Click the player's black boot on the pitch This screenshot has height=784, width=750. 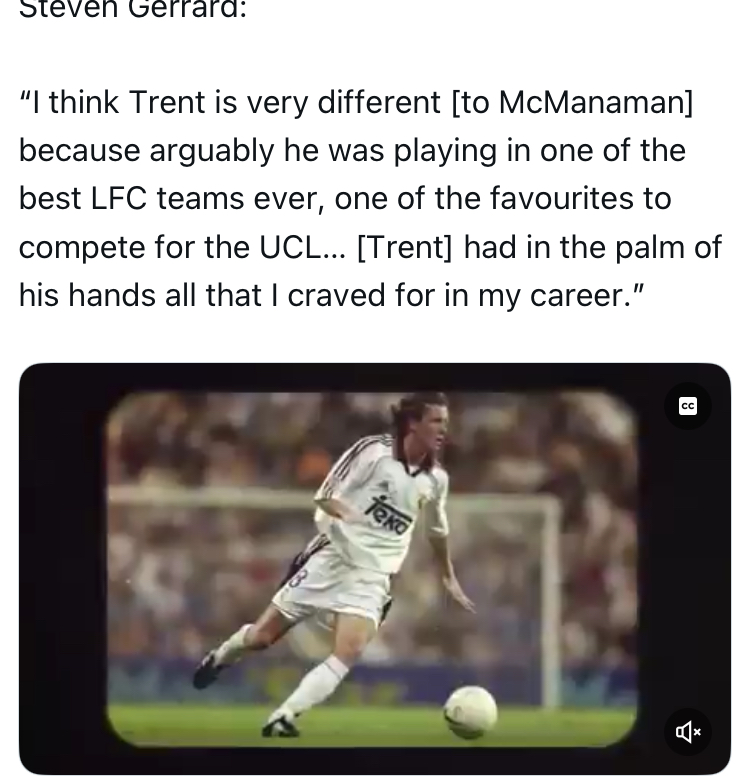click(210, 668)
